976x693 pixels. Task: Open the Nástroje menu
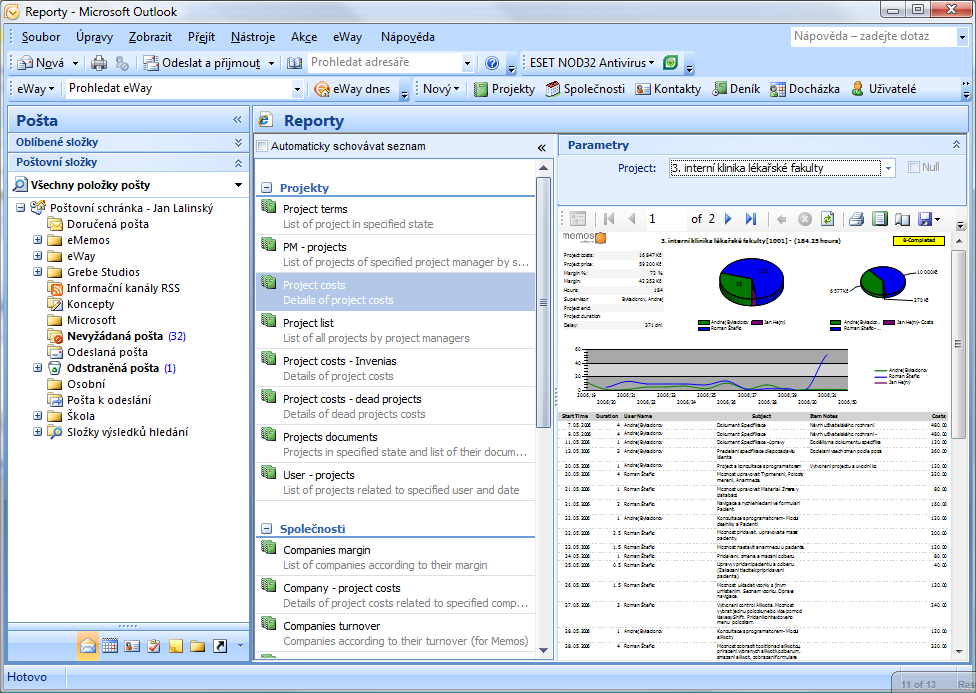252,37
